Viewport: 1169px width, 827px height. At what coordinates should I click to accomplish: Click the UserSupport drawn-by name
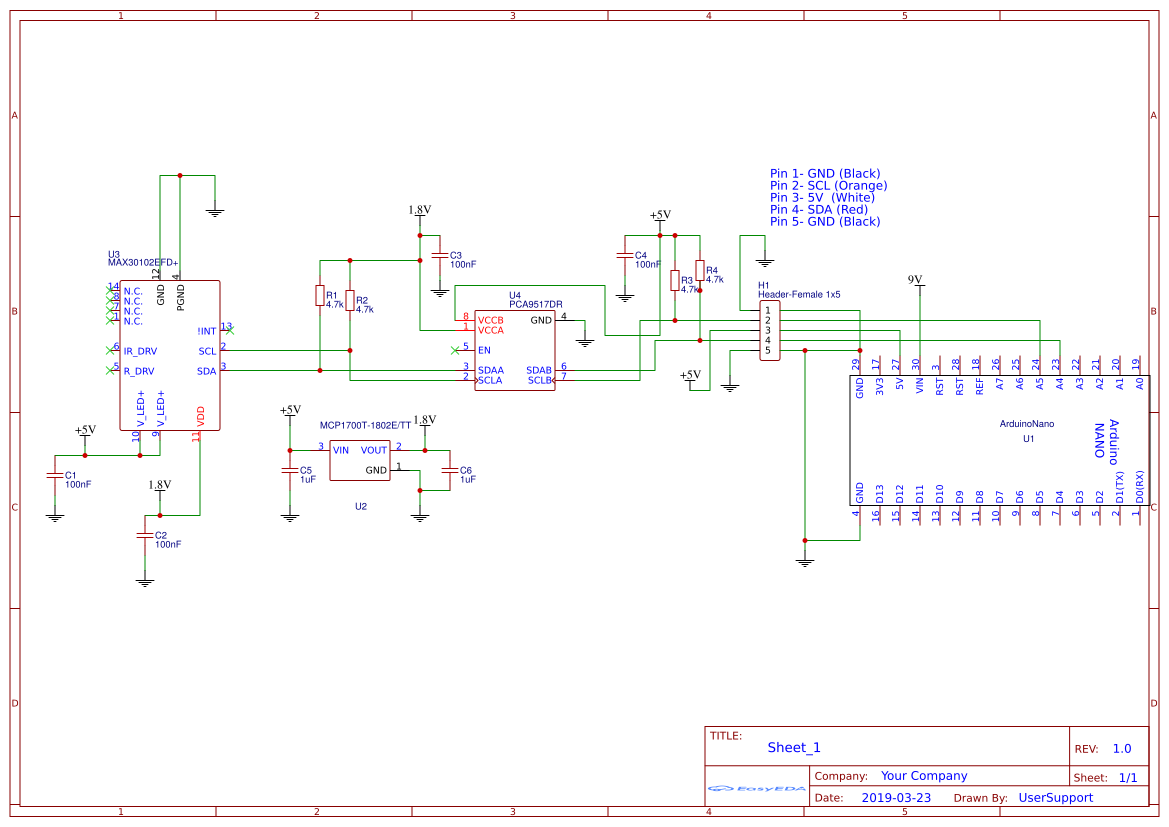click(x=1056, y=797)
